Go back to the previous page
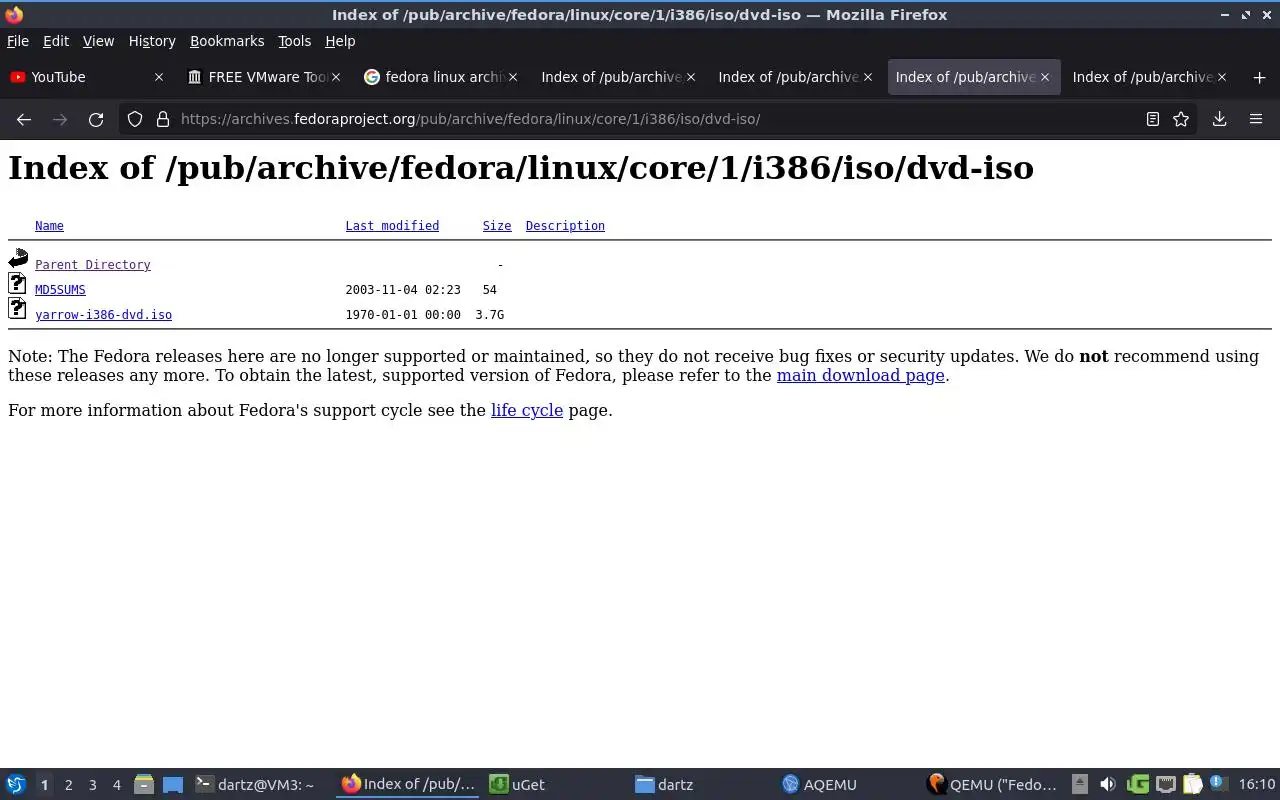1280x800 pixels. (x=24, y=119)
